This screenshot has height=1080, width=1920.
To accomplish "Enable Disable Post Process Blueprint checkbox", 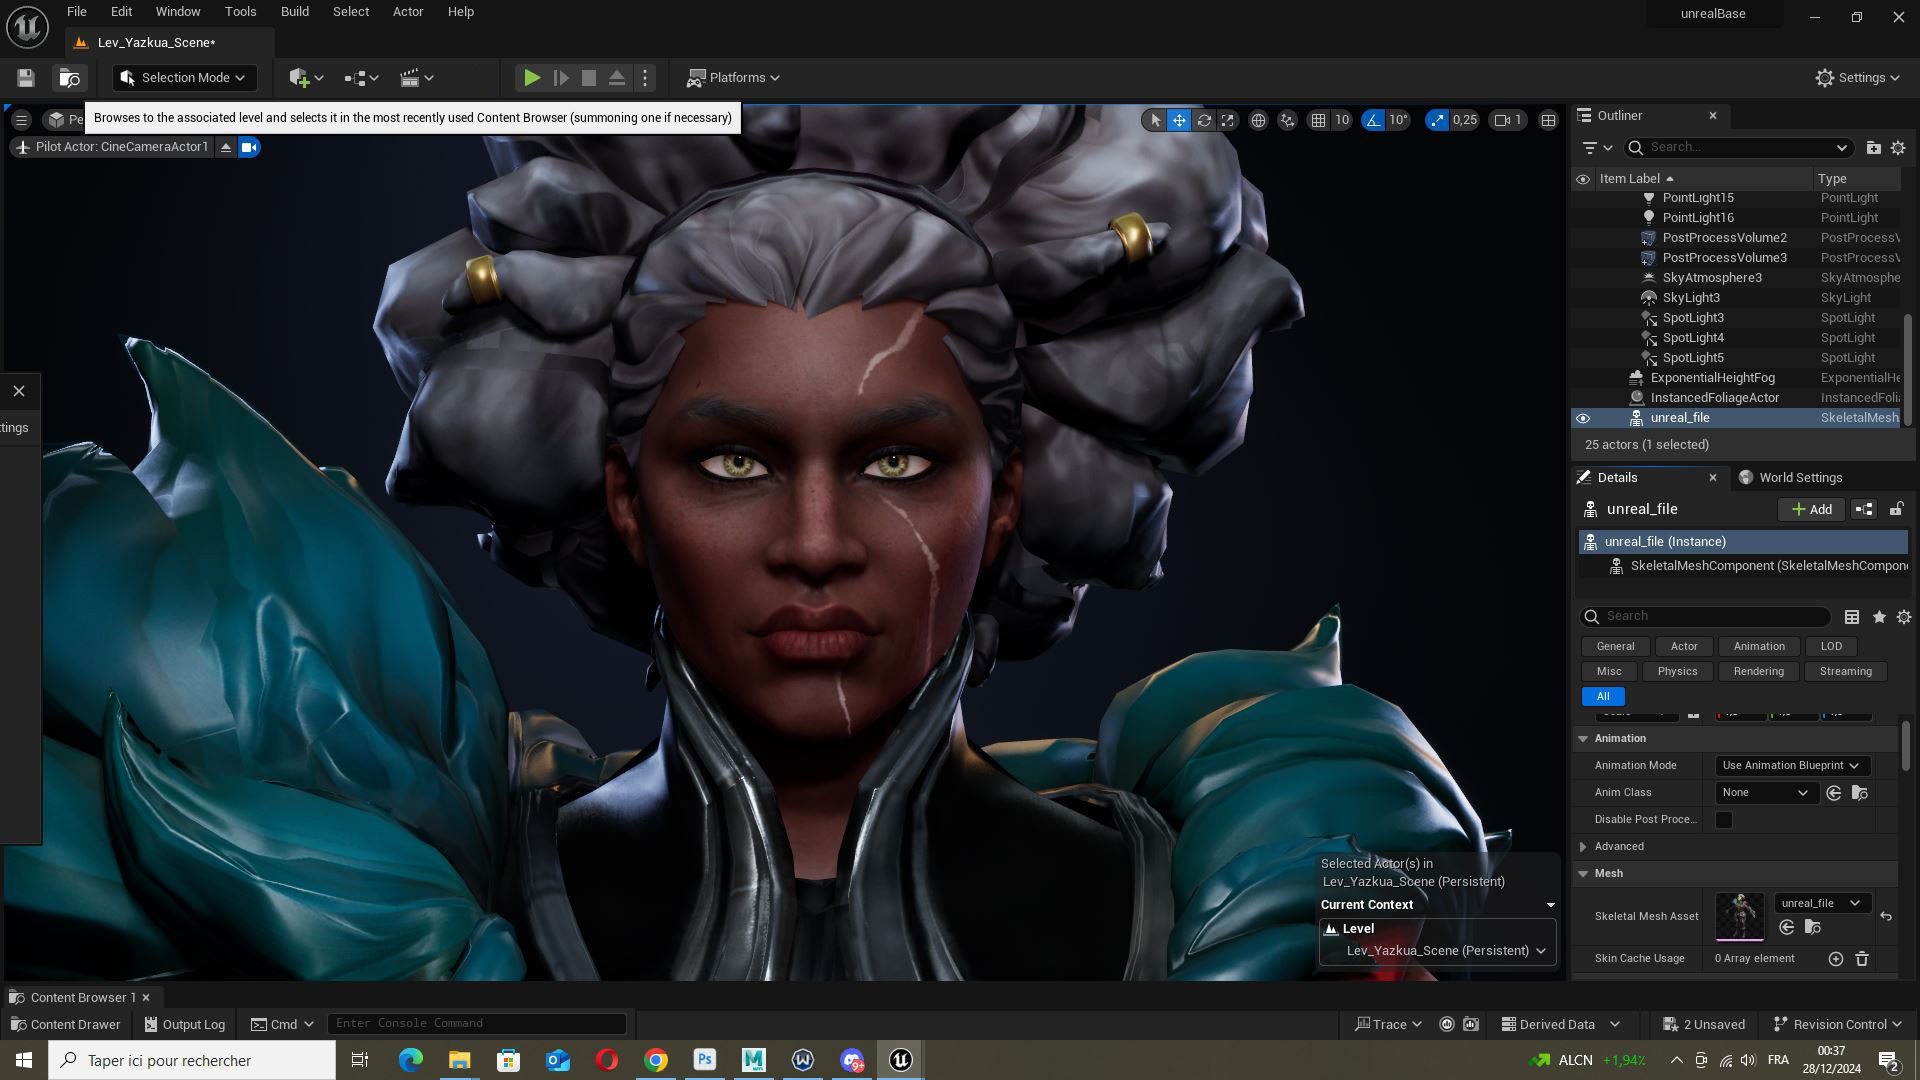I will tap(1724, 820).
